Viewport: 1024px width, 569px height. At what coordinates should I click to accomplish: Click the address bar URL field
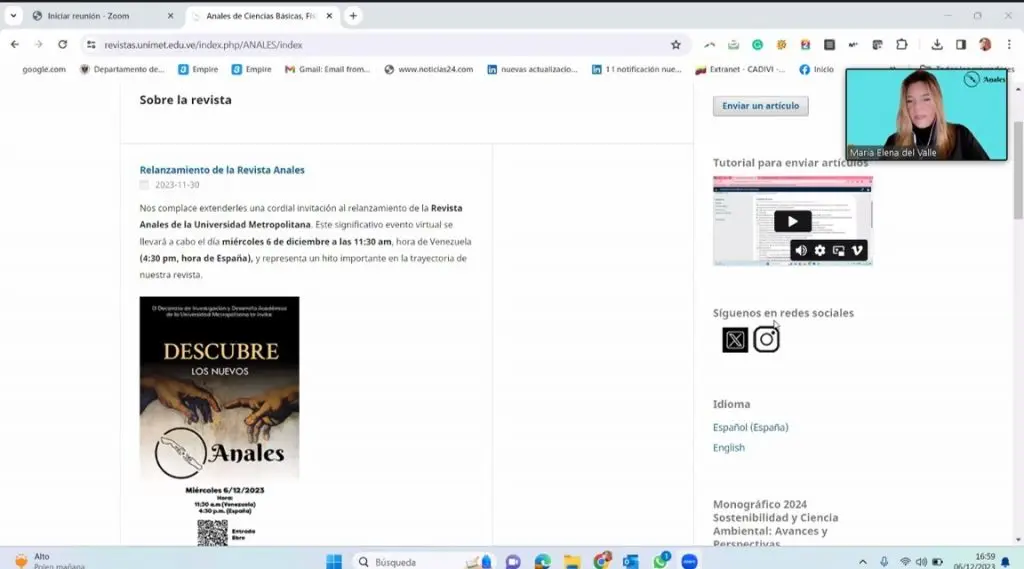(379, 45)
